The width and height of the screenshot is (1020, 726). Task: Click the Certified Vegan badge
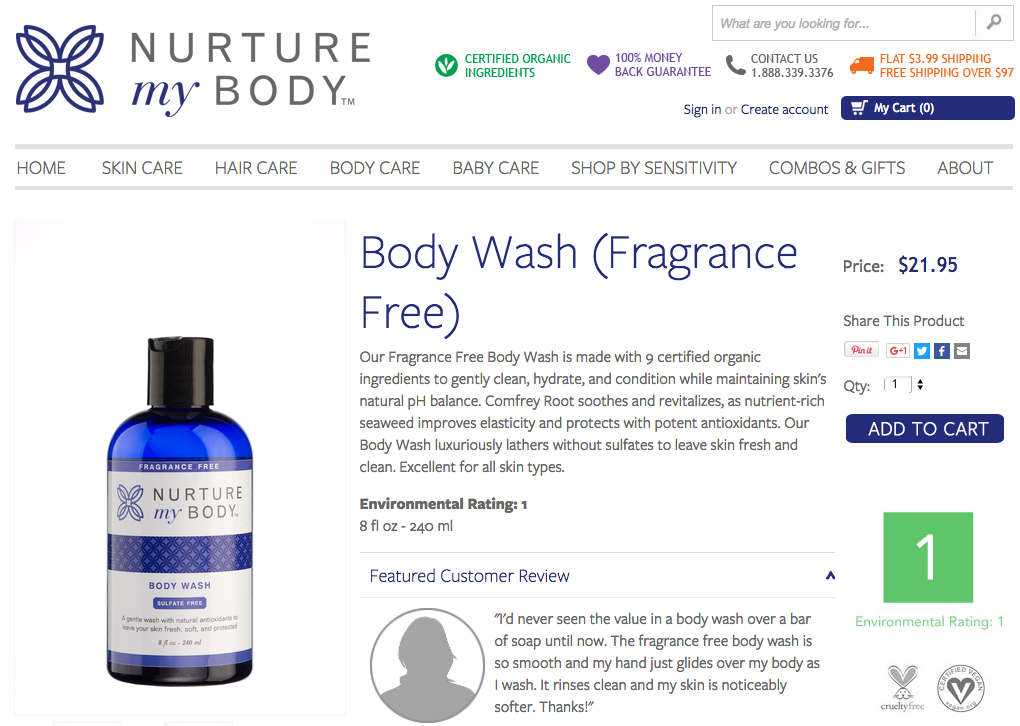point(961,688)
